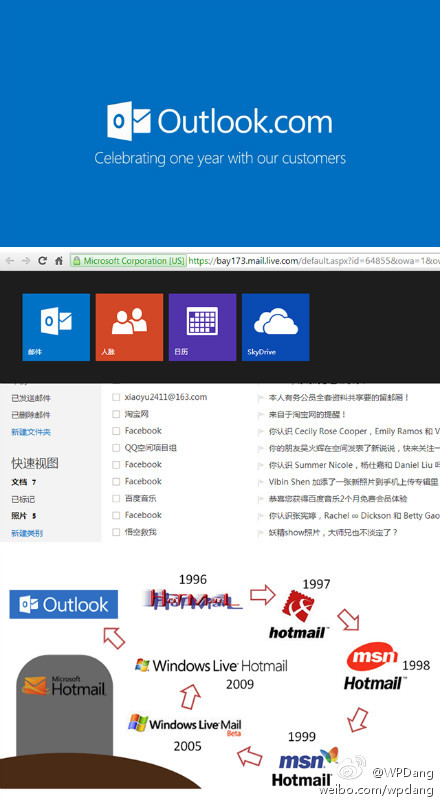The height and width of the screenshot is (803, 440).
Task: Open subject 妖精show照片，大师兄也不淡定了？
Action: point(333,533)
